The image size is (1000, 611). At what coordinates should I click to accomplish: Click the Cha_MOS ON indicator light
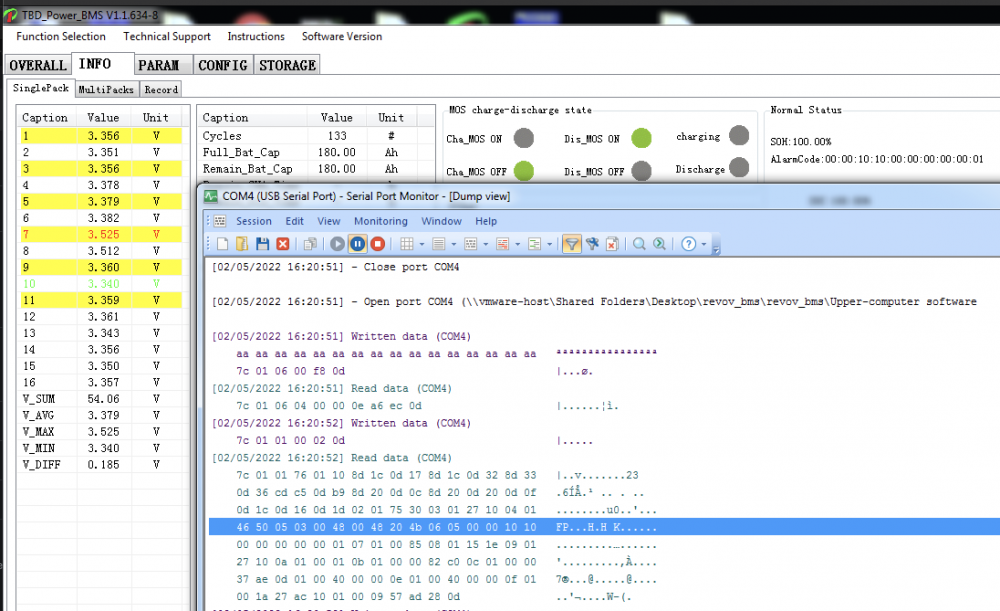tap(524, 138)
